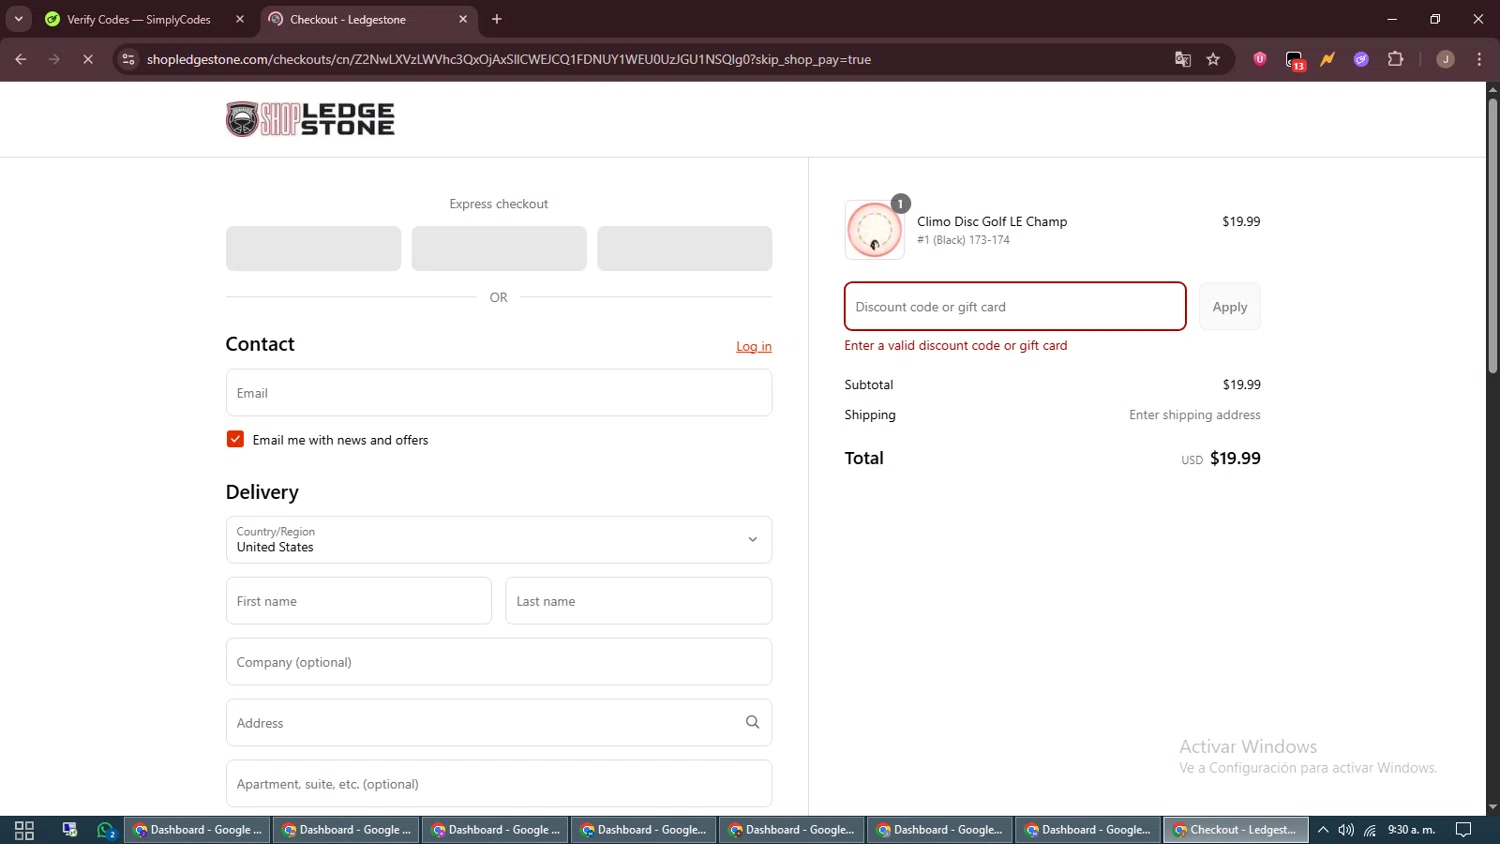Switch to first Dashboard - Google taskbar window
The height and width of the screenshot is (844, 1500).
[x=197, y=830]
